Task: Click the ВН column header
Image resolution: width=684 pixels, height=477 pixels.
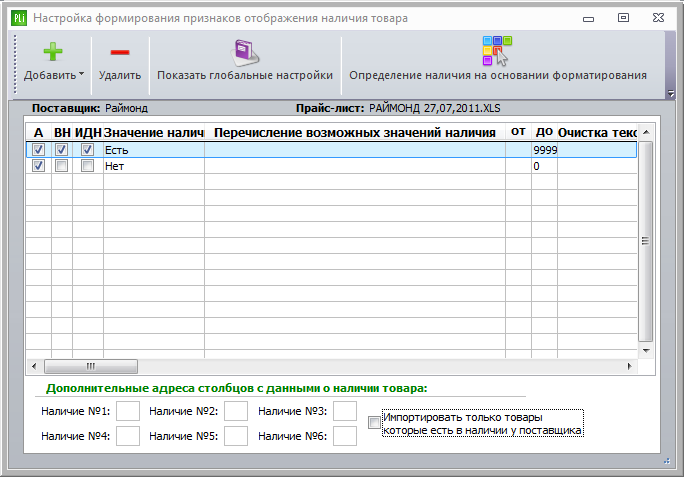Action: coord(62,132)
